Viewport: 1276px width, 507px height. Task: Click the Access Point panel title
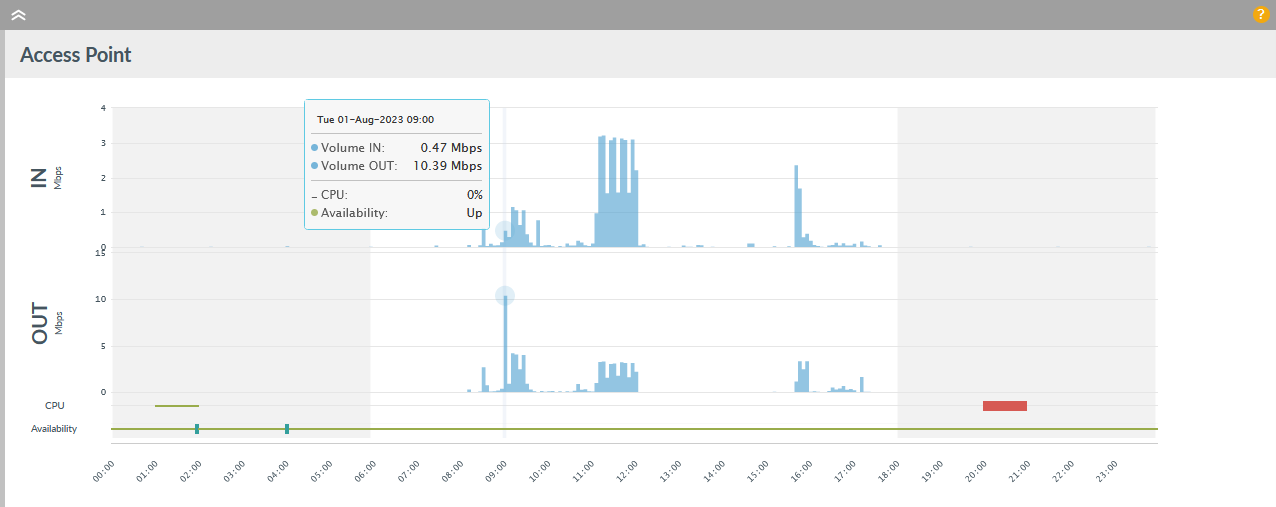coord(76,55)
